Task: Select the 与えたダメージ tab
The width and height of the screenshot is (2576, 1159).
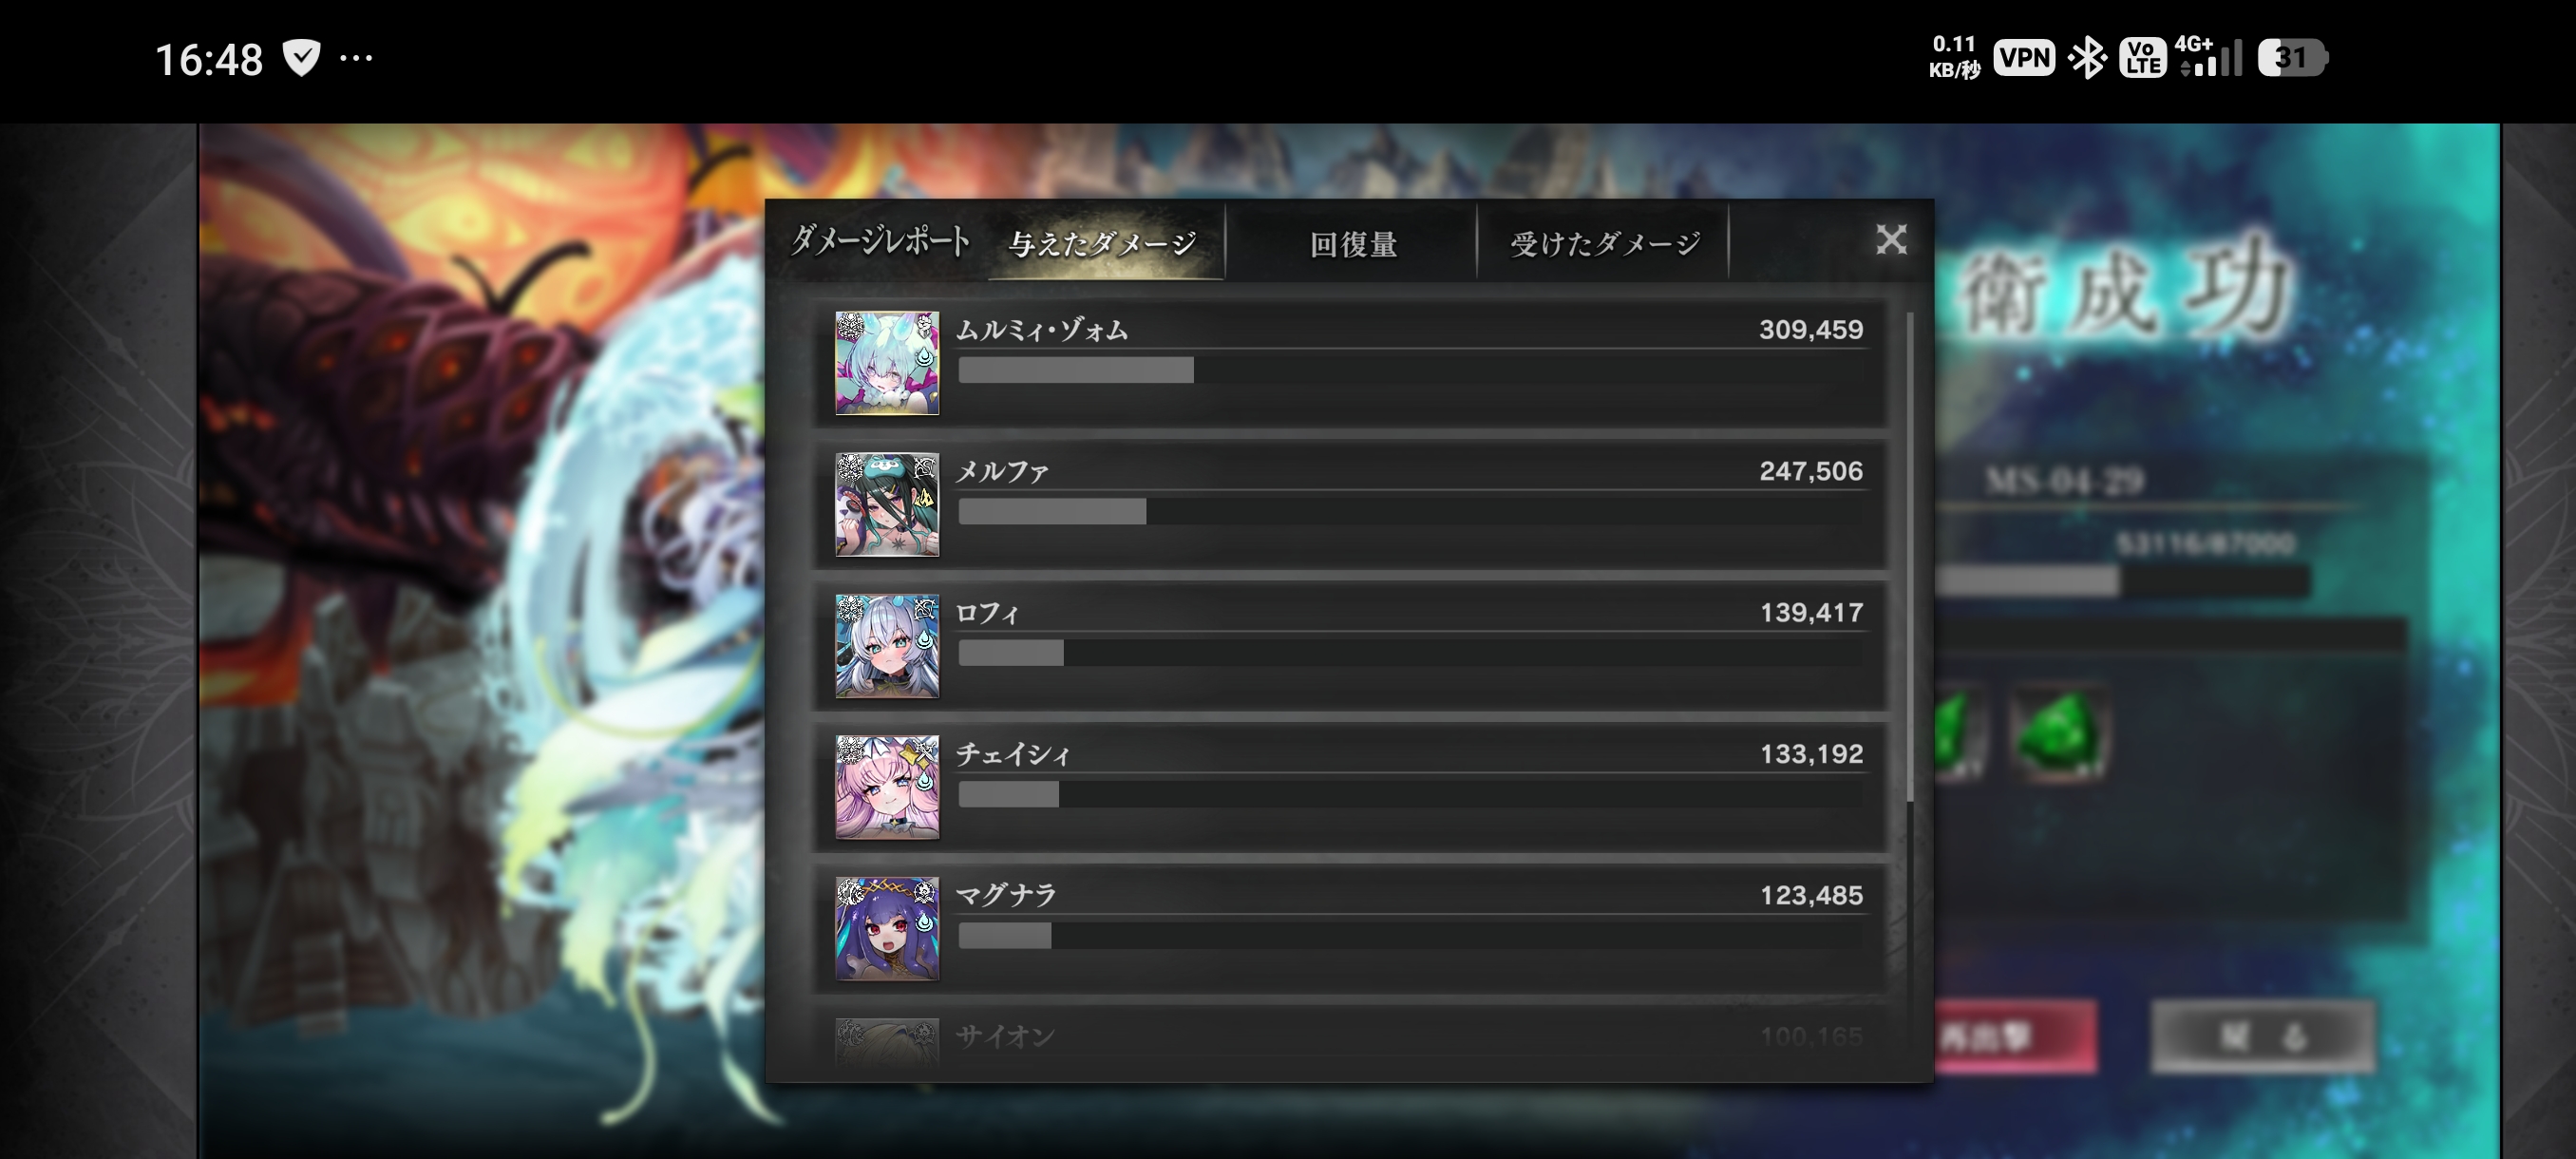Action: tap(1103, 243)
